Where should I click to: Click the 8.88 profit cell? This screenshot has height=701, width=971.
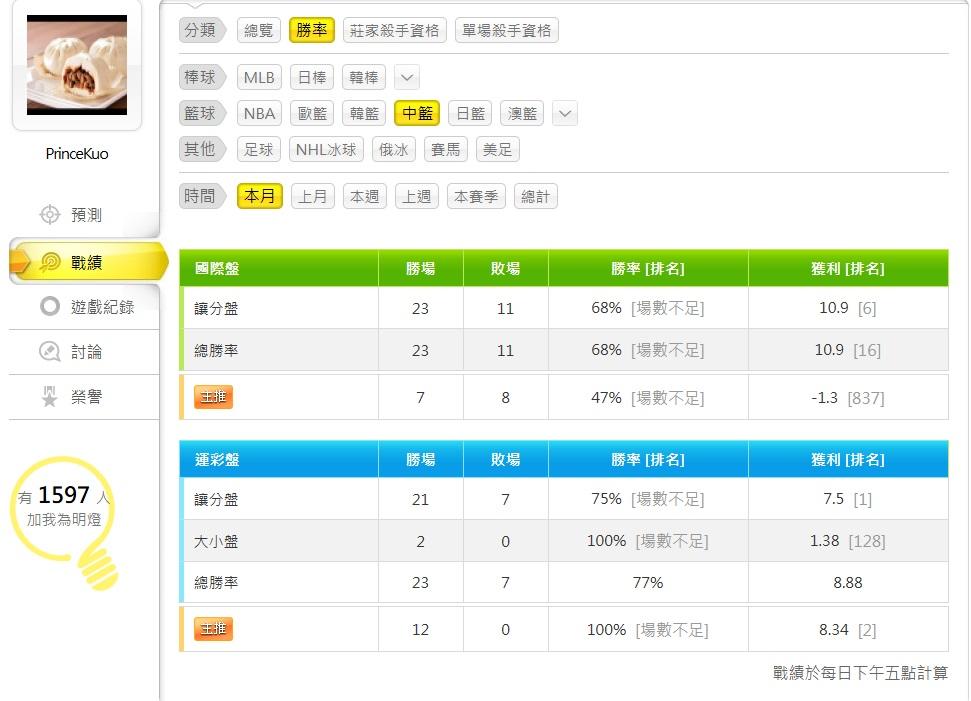(848, 582)
